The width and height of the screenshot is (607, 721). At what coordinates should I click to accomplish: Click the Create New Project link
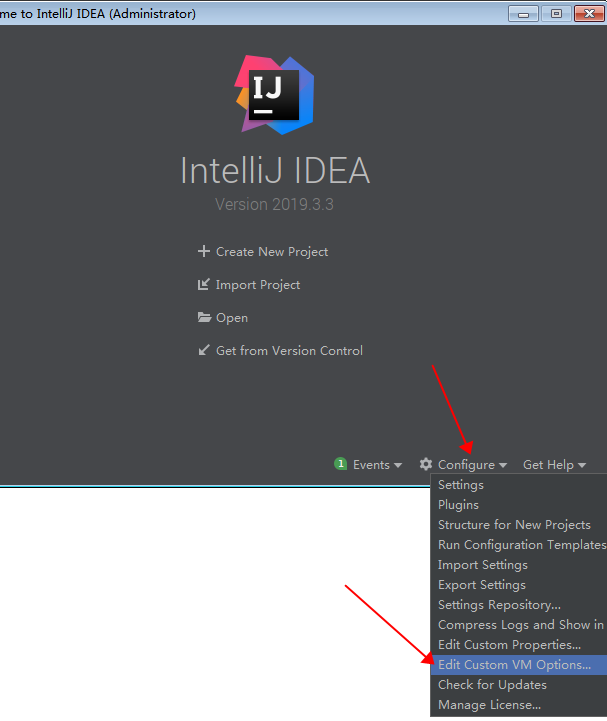272,252
